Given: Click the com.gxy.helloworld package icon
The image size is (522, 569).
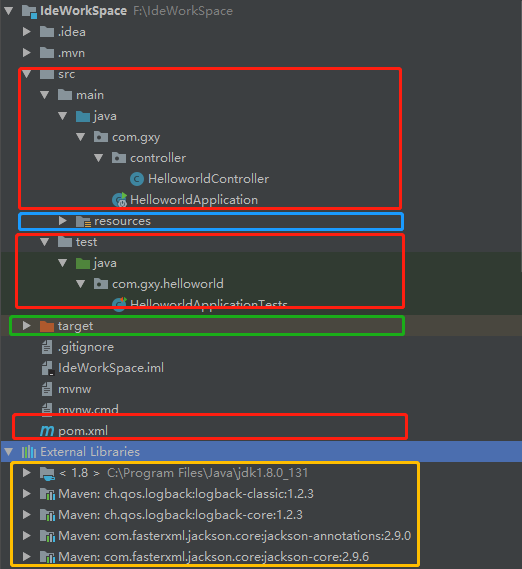Looking at the screenshot, I should pyautogui.click(x=101, y=284).
